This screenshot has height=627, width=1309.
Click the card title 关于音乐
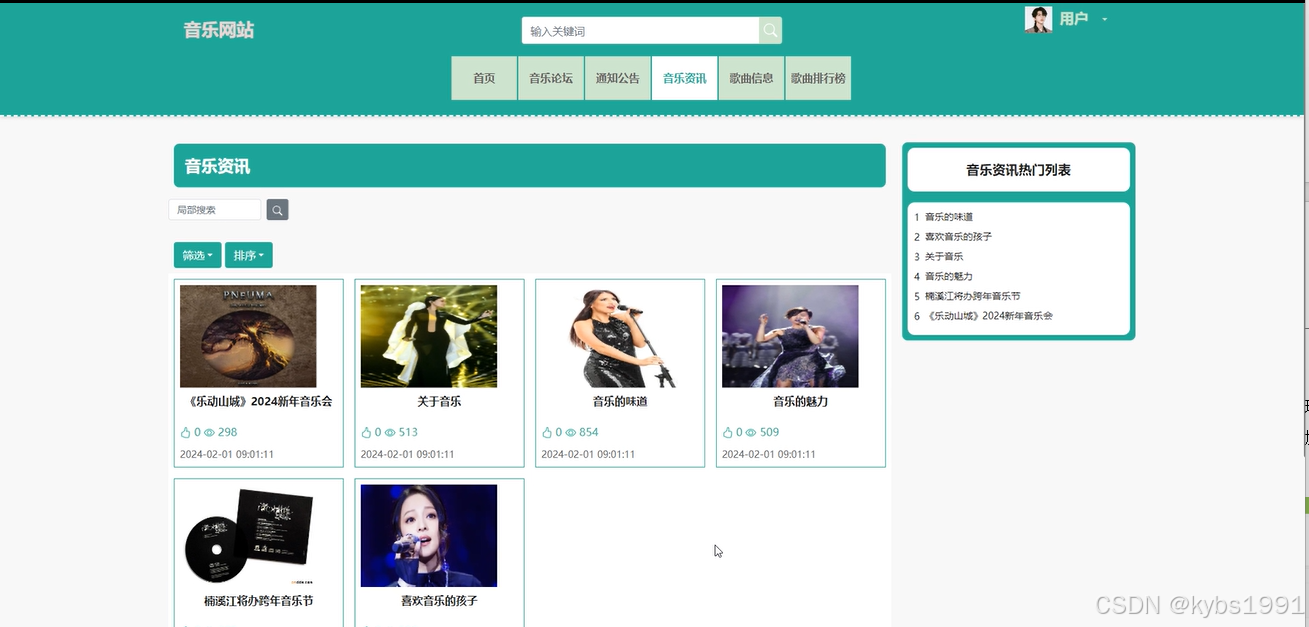coord(439,402)
